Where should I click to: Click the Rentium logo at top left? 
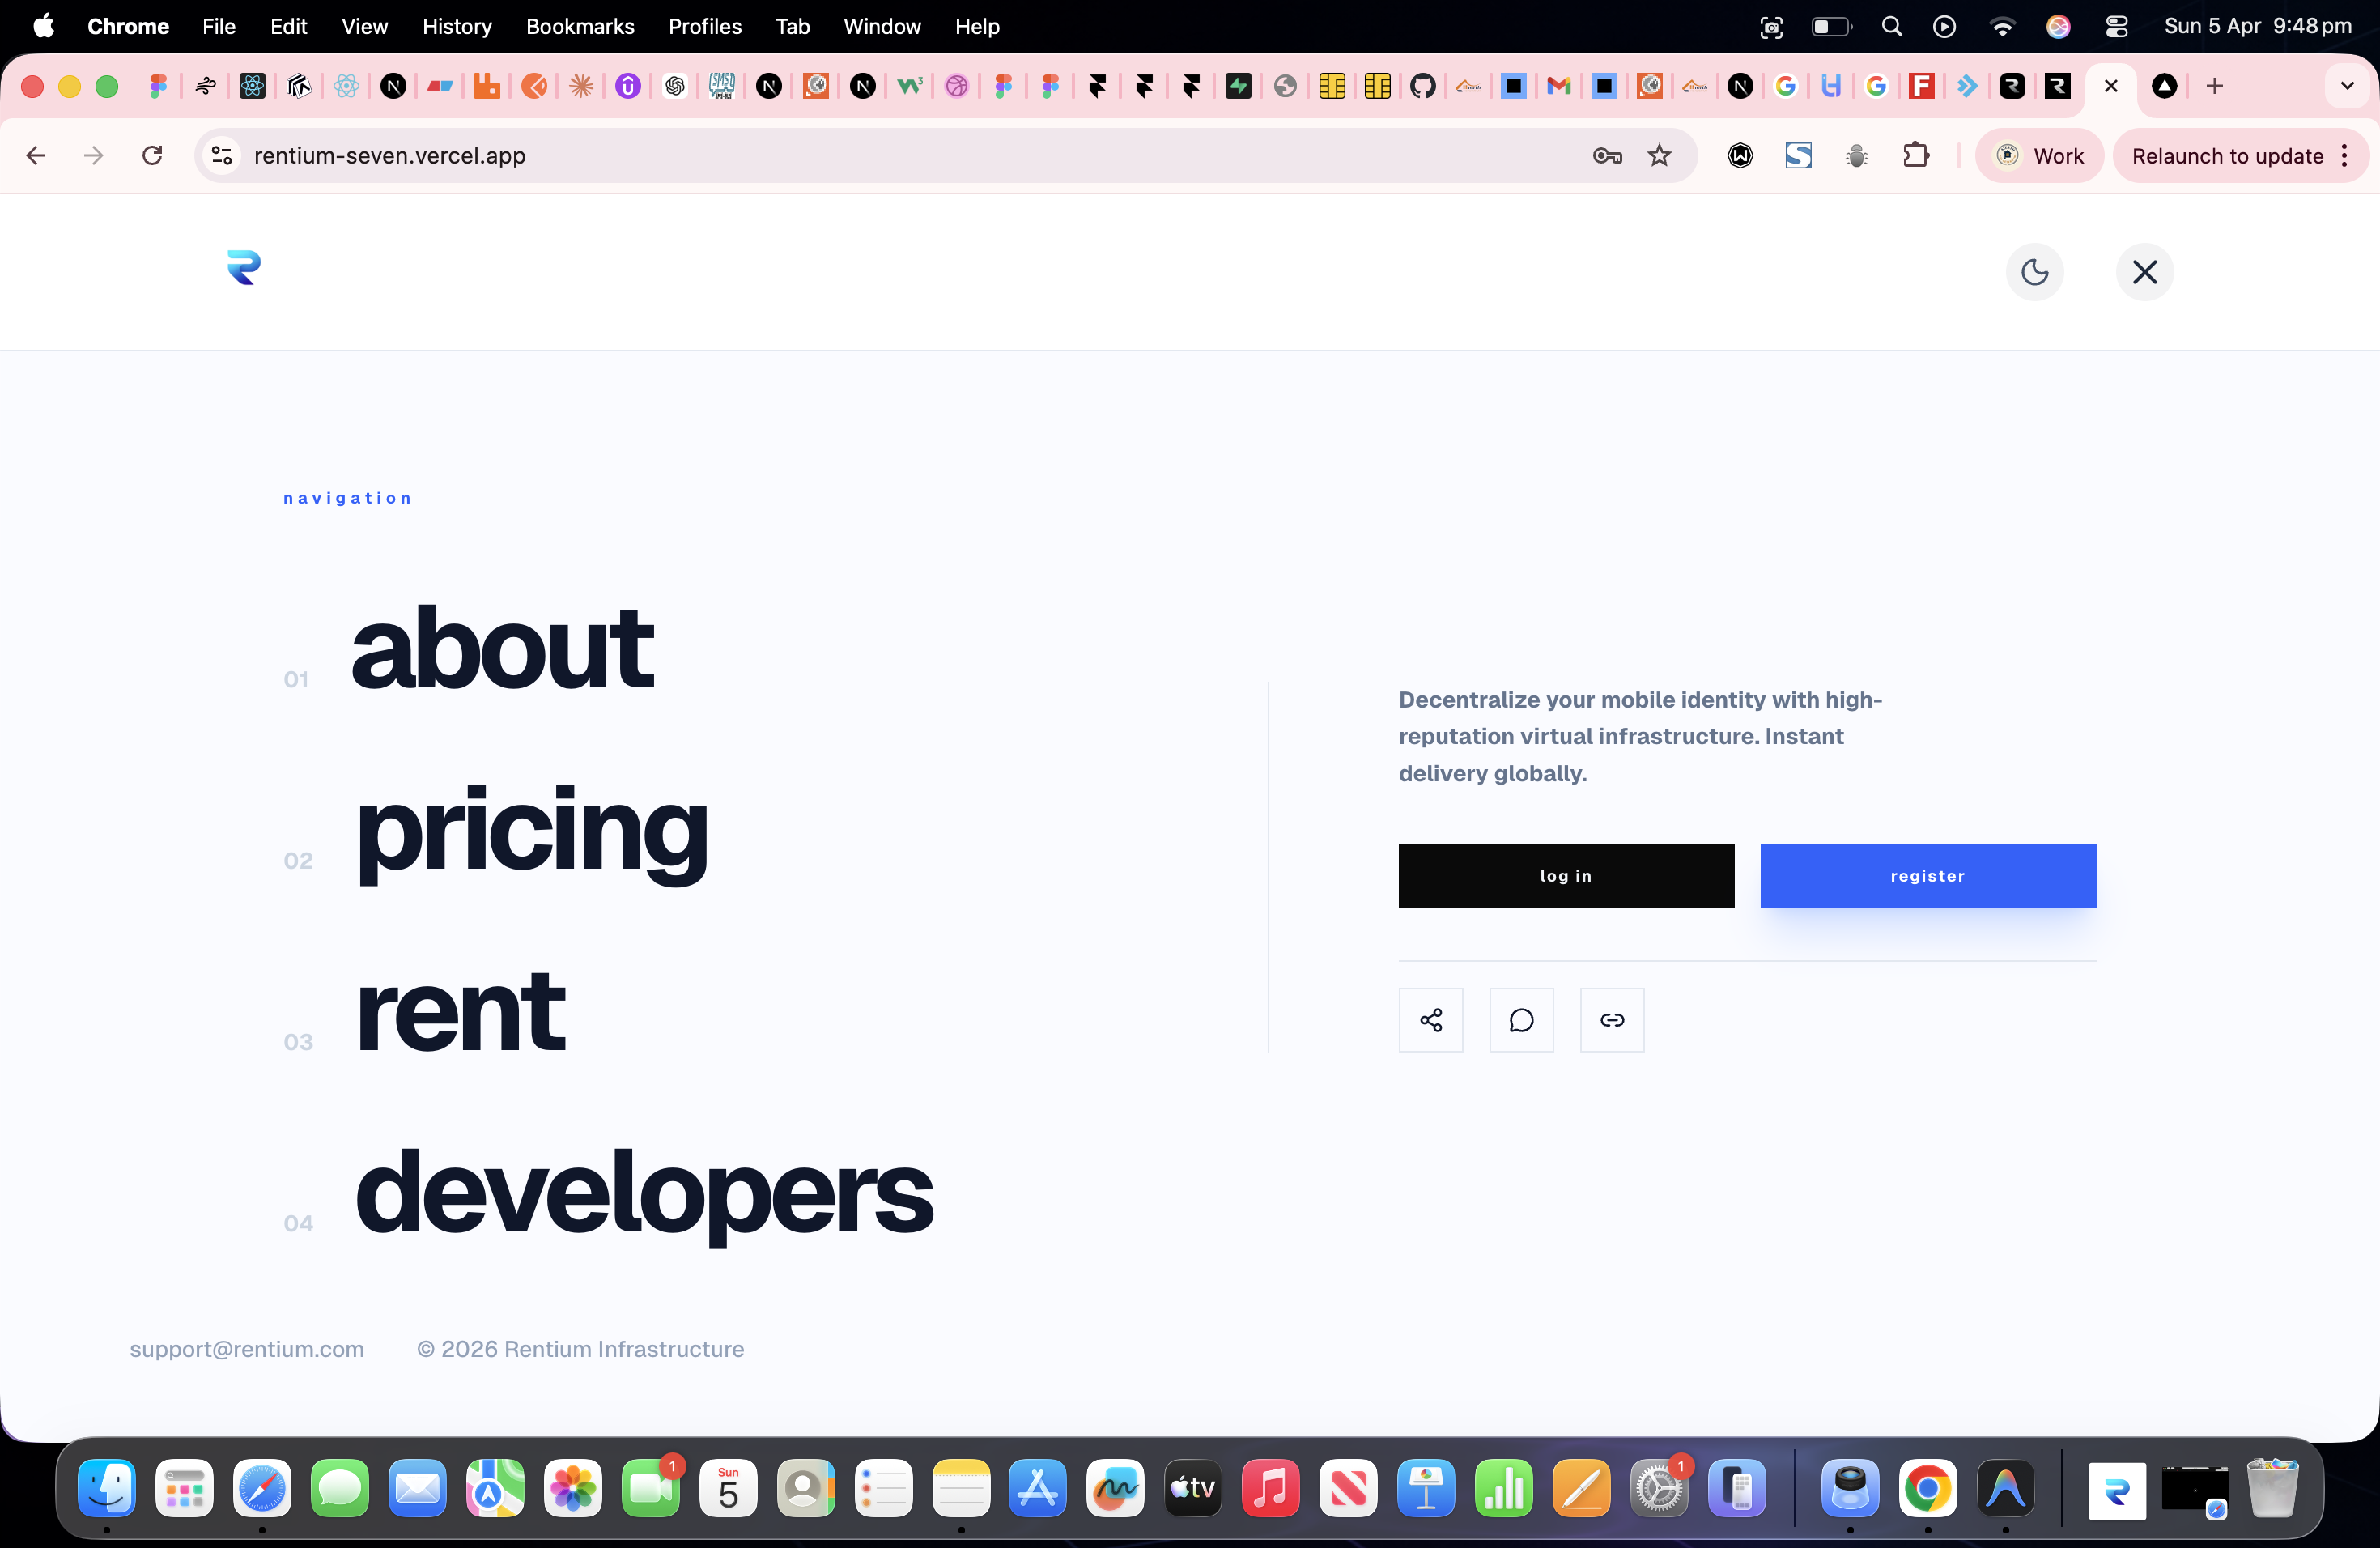point(243,269)
